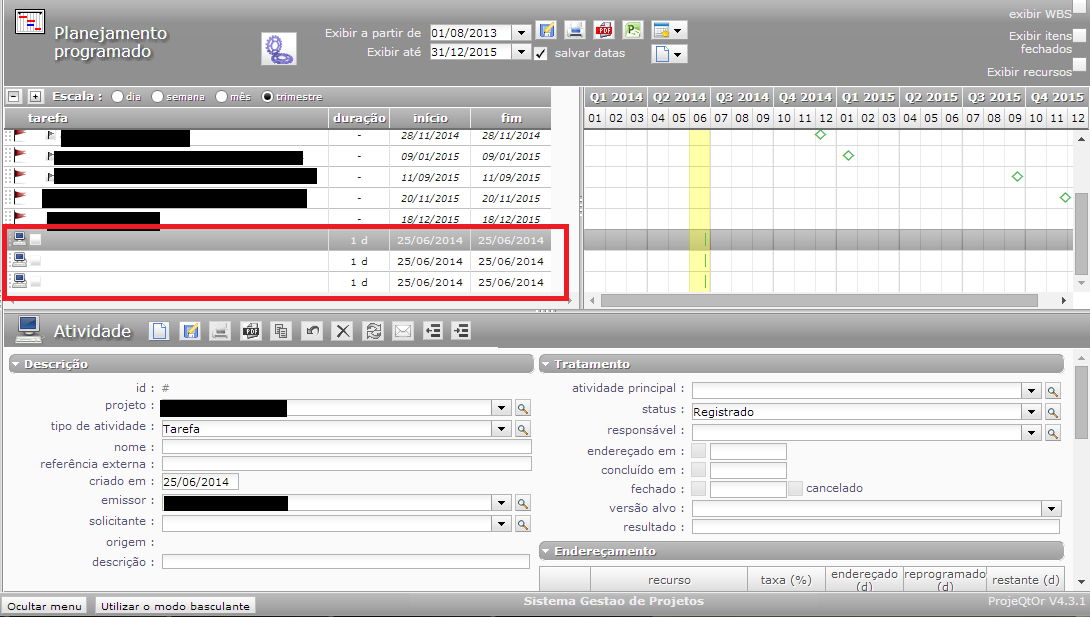This screenshot has width=1090, height=617.
Task: Select the 'dia' scale radio button
Action: (118, 97)
